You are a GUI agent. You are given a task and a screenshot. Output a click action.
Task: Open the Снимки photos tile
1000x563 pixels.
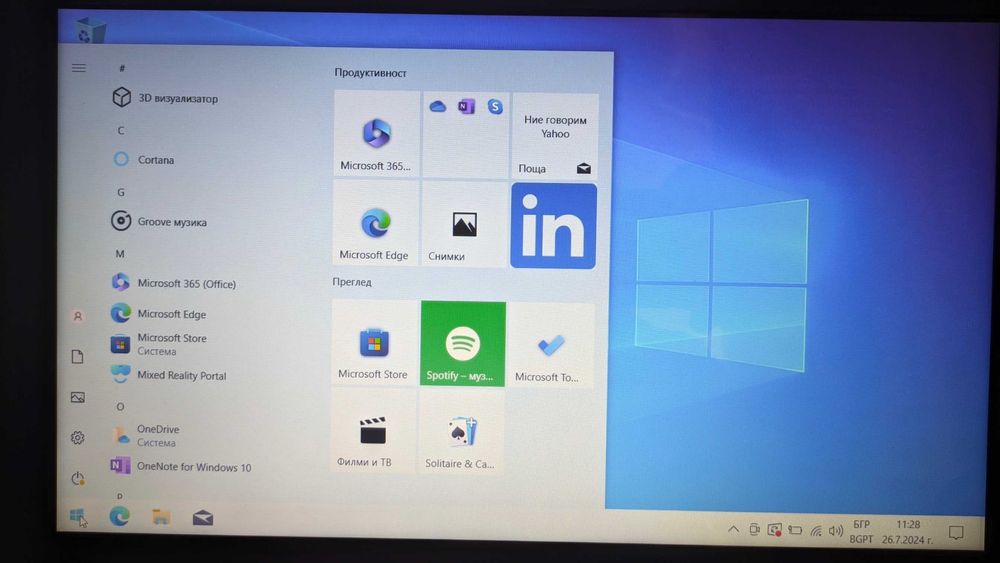click(464, 224)
